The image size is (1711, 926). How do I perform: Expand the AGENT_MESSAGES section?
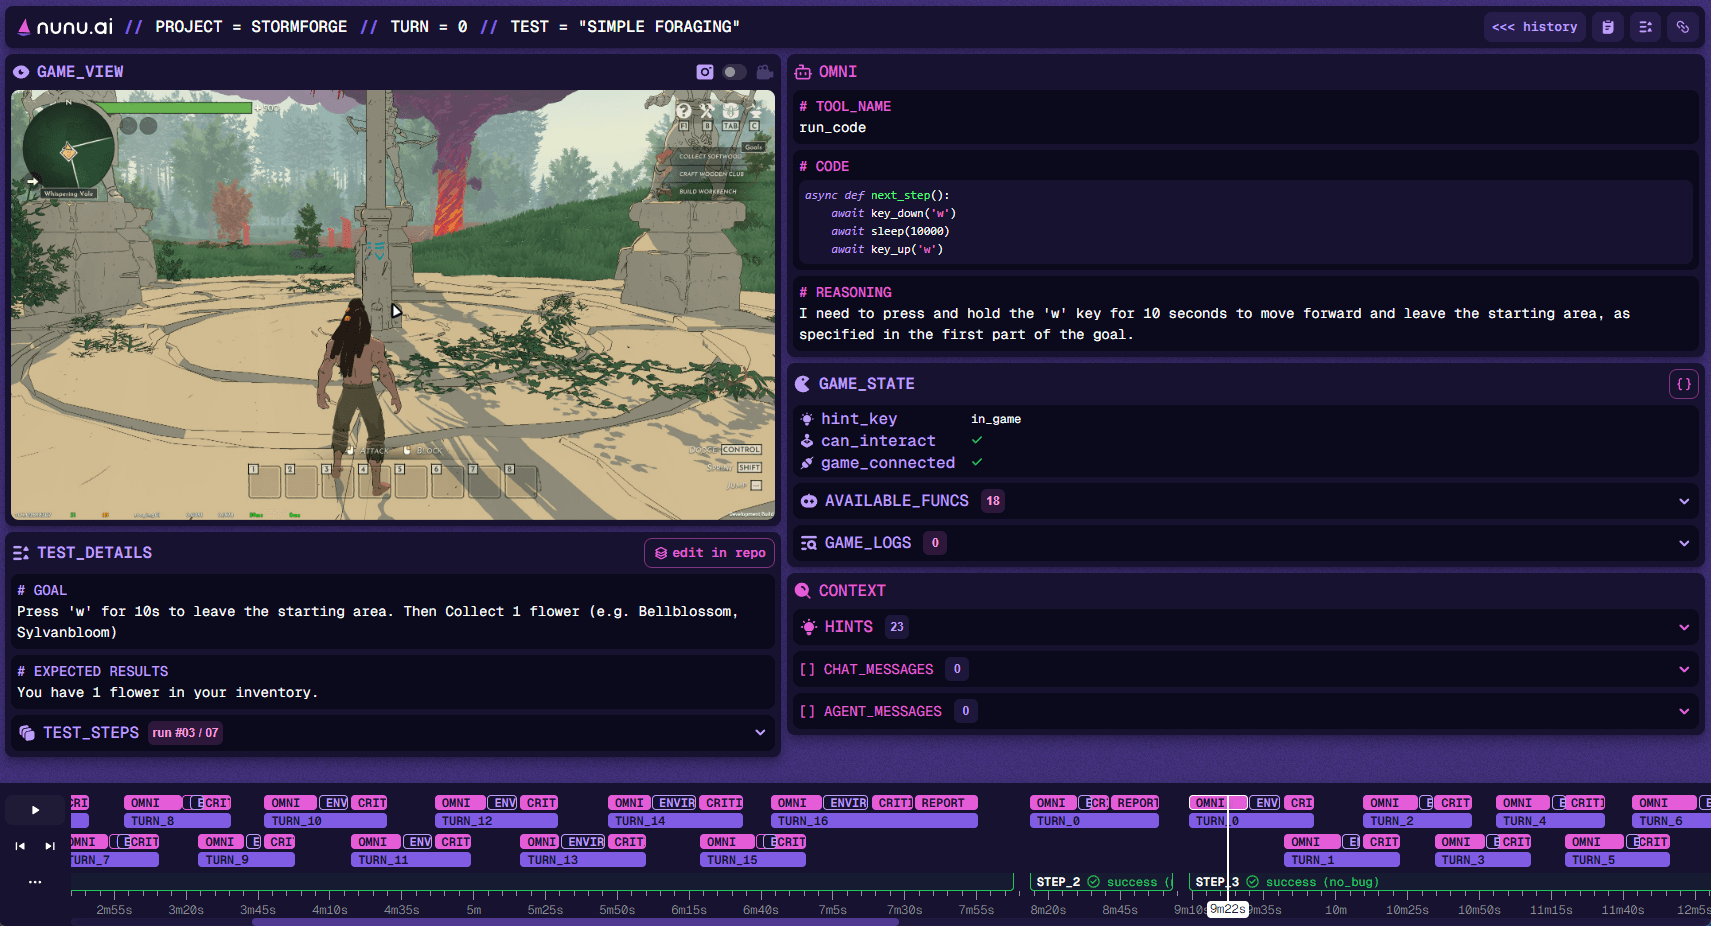[1684, 711]
